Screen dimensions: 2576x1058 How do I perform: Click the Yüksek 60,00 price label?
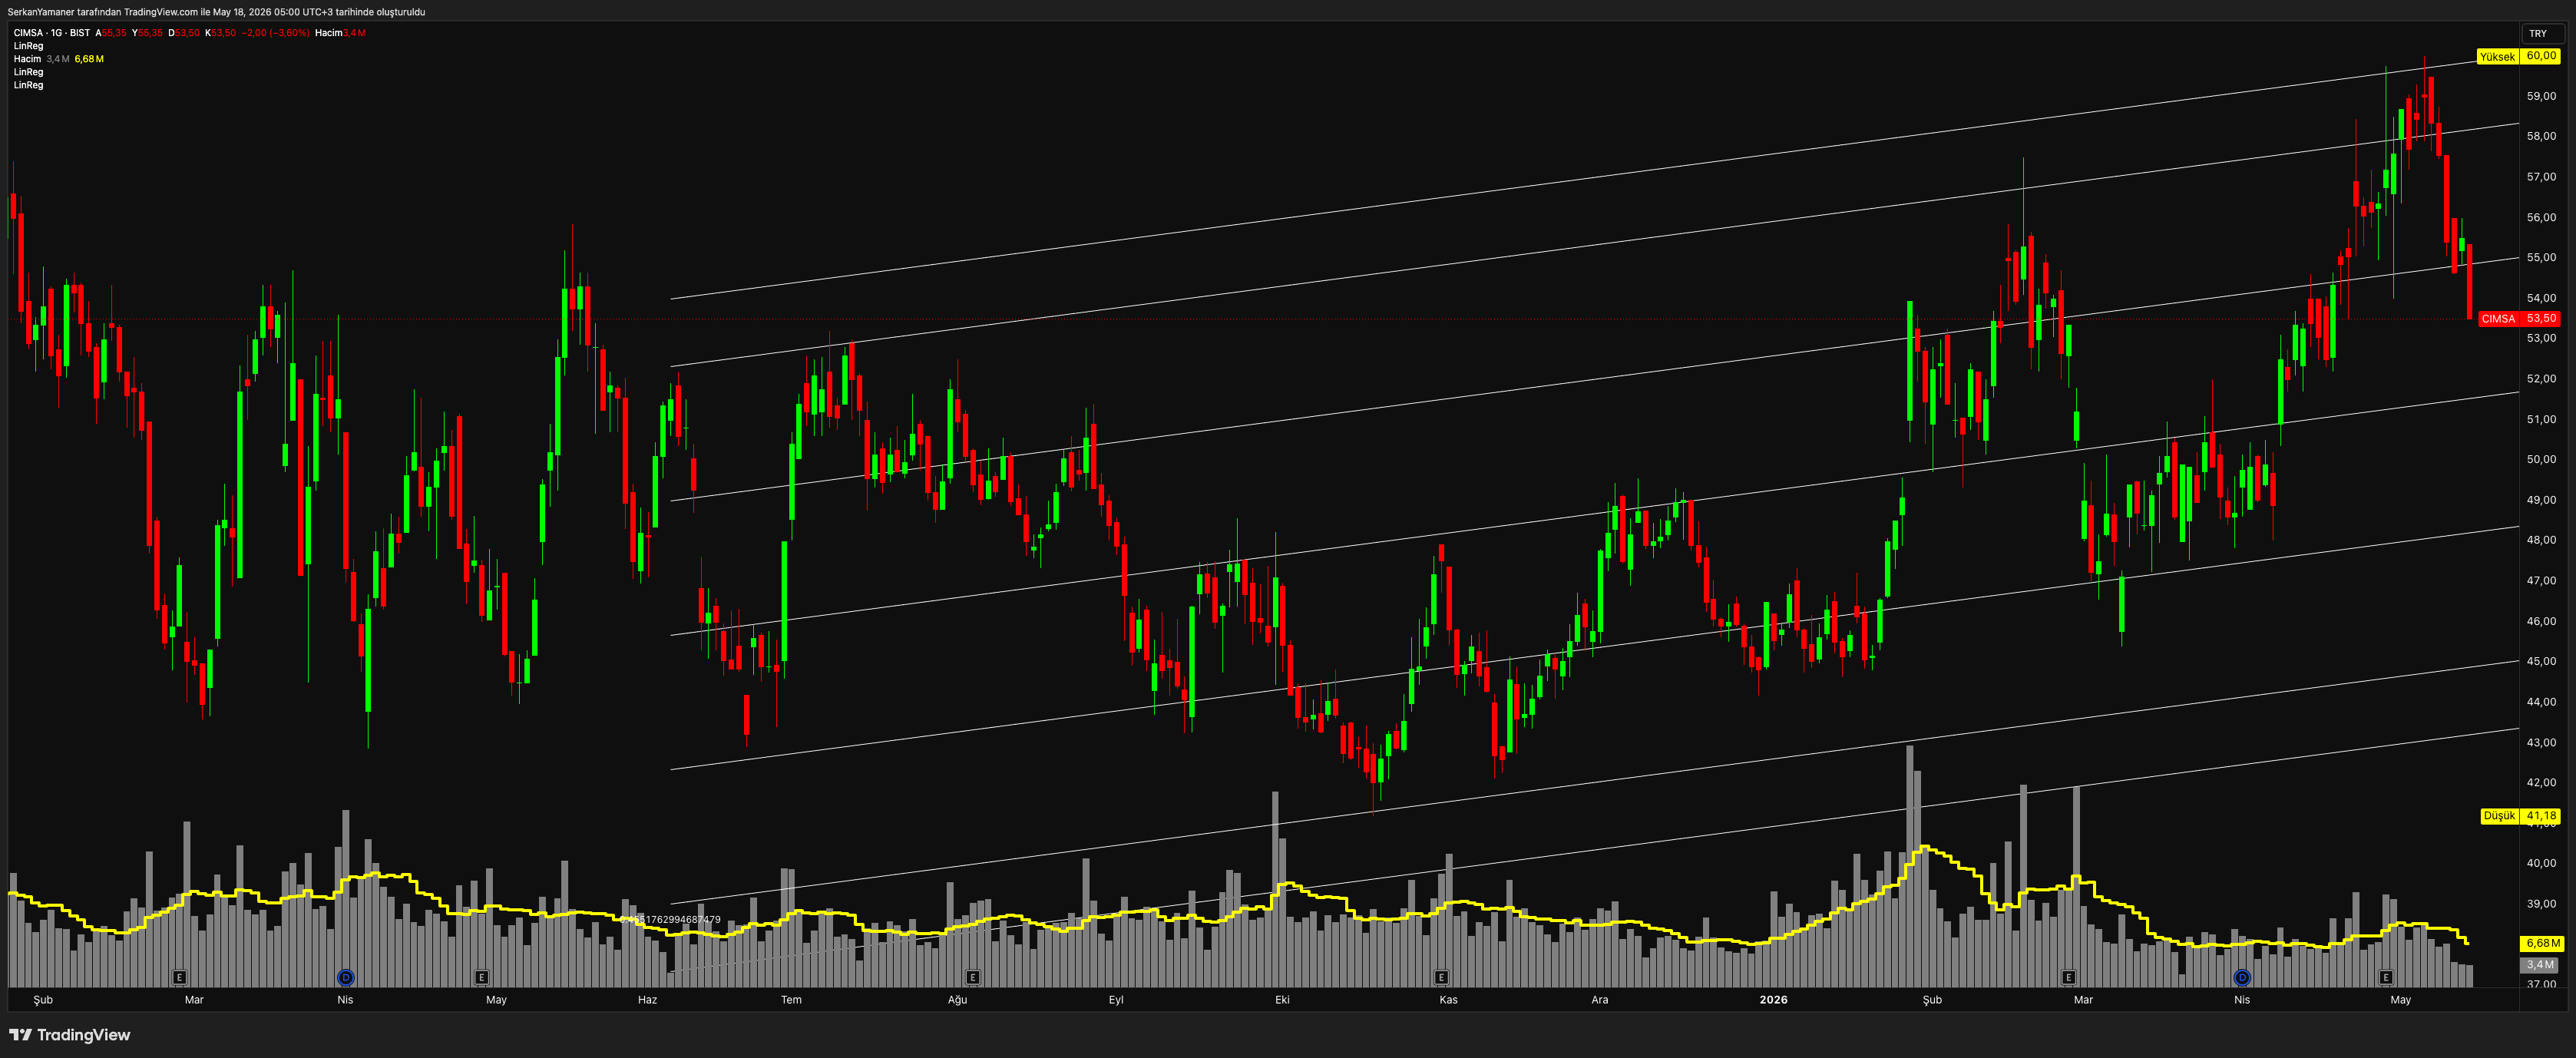(2519, 56)
